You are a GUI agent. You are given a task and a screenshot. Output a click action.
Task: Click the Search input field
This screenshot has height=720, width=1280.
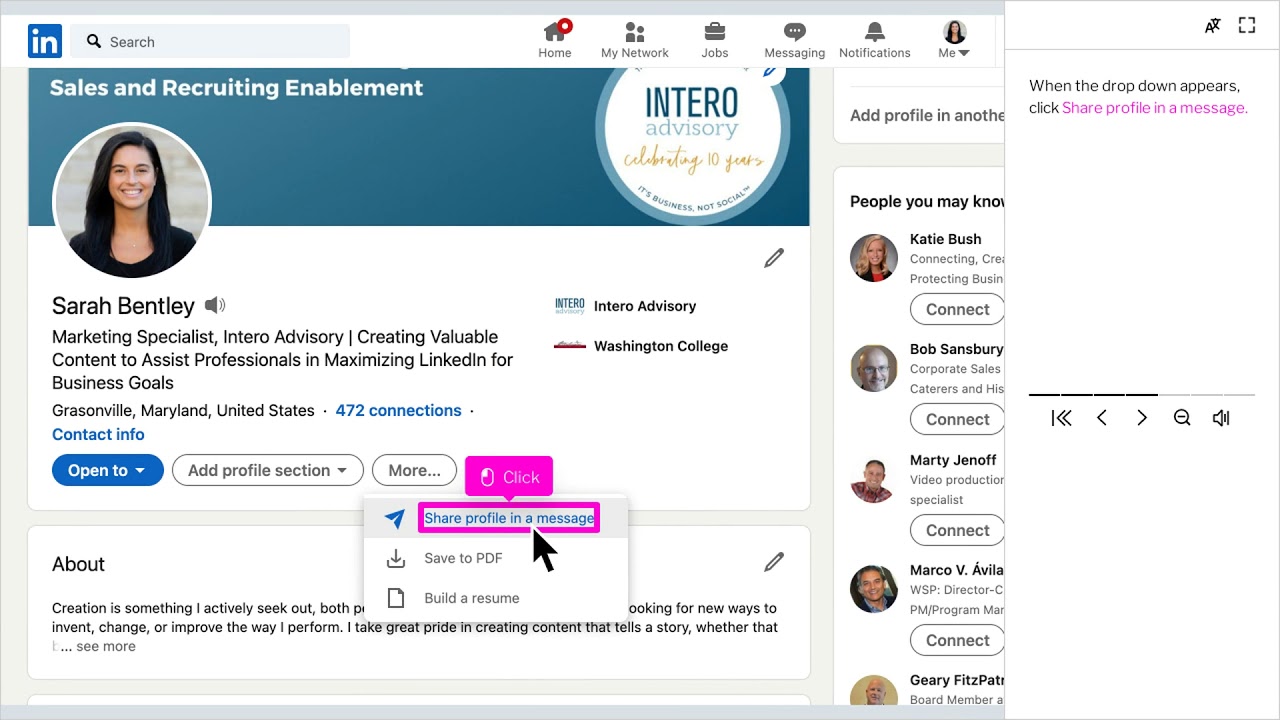tap(211, 42)
